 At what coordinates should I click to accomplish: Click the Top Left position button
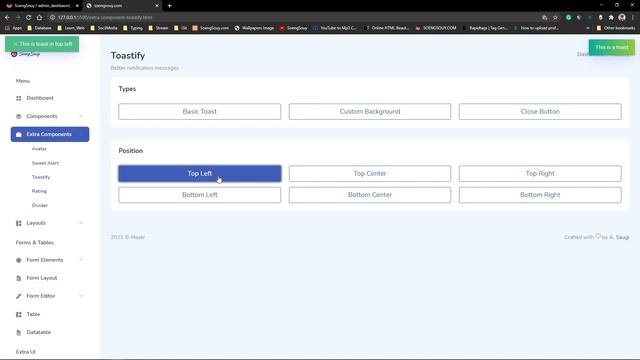pos(200,173)
